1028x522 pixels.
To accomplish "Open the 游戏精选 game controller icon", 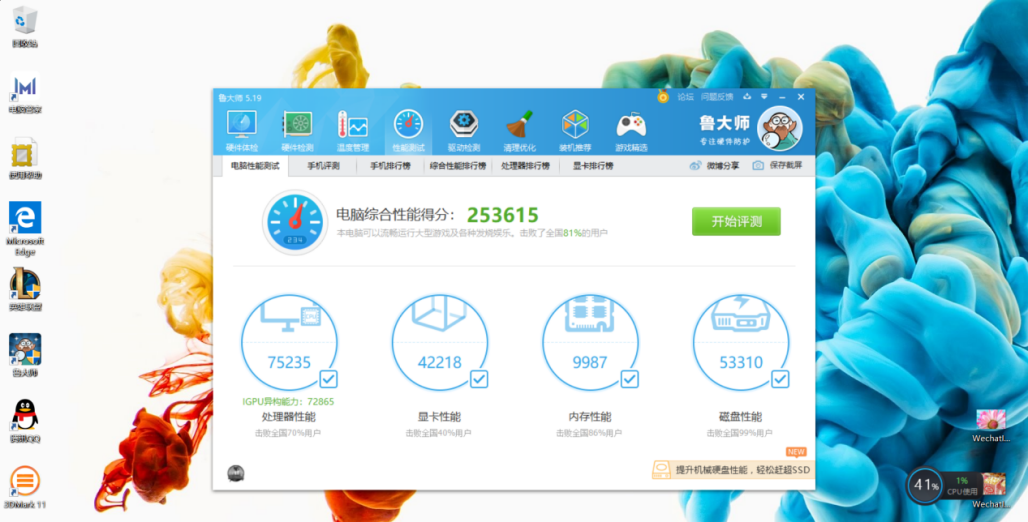I will (x=630, y=129).
